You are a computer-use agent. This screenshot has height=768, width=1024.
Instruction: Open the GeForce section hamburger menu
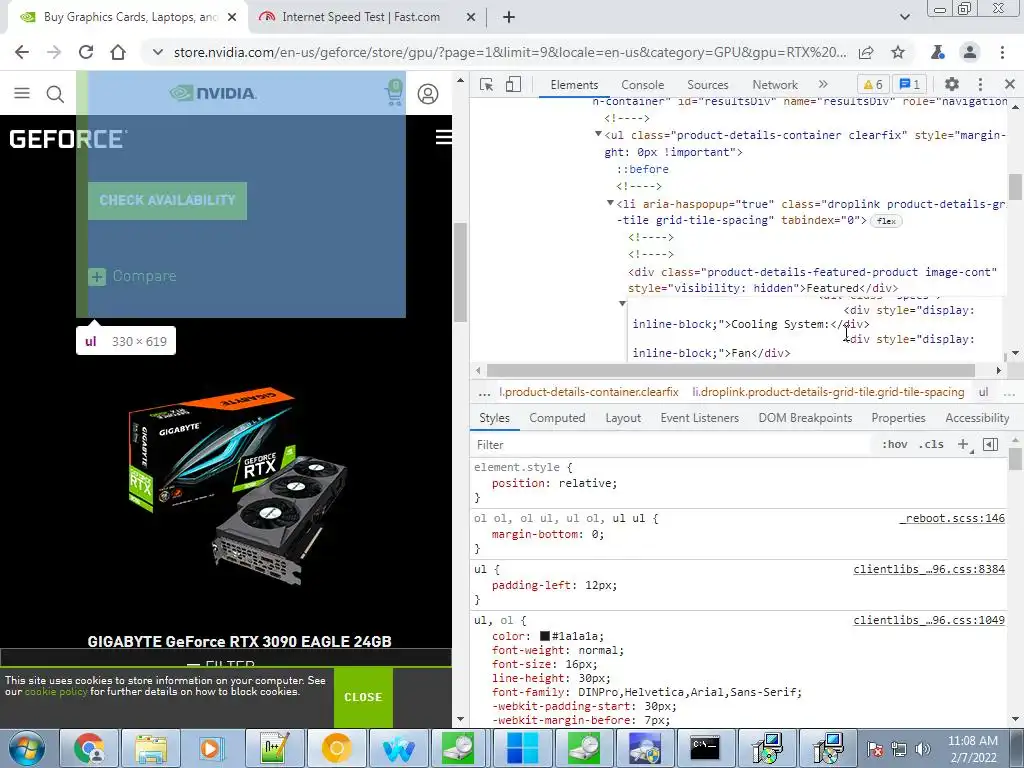[443, 137]
